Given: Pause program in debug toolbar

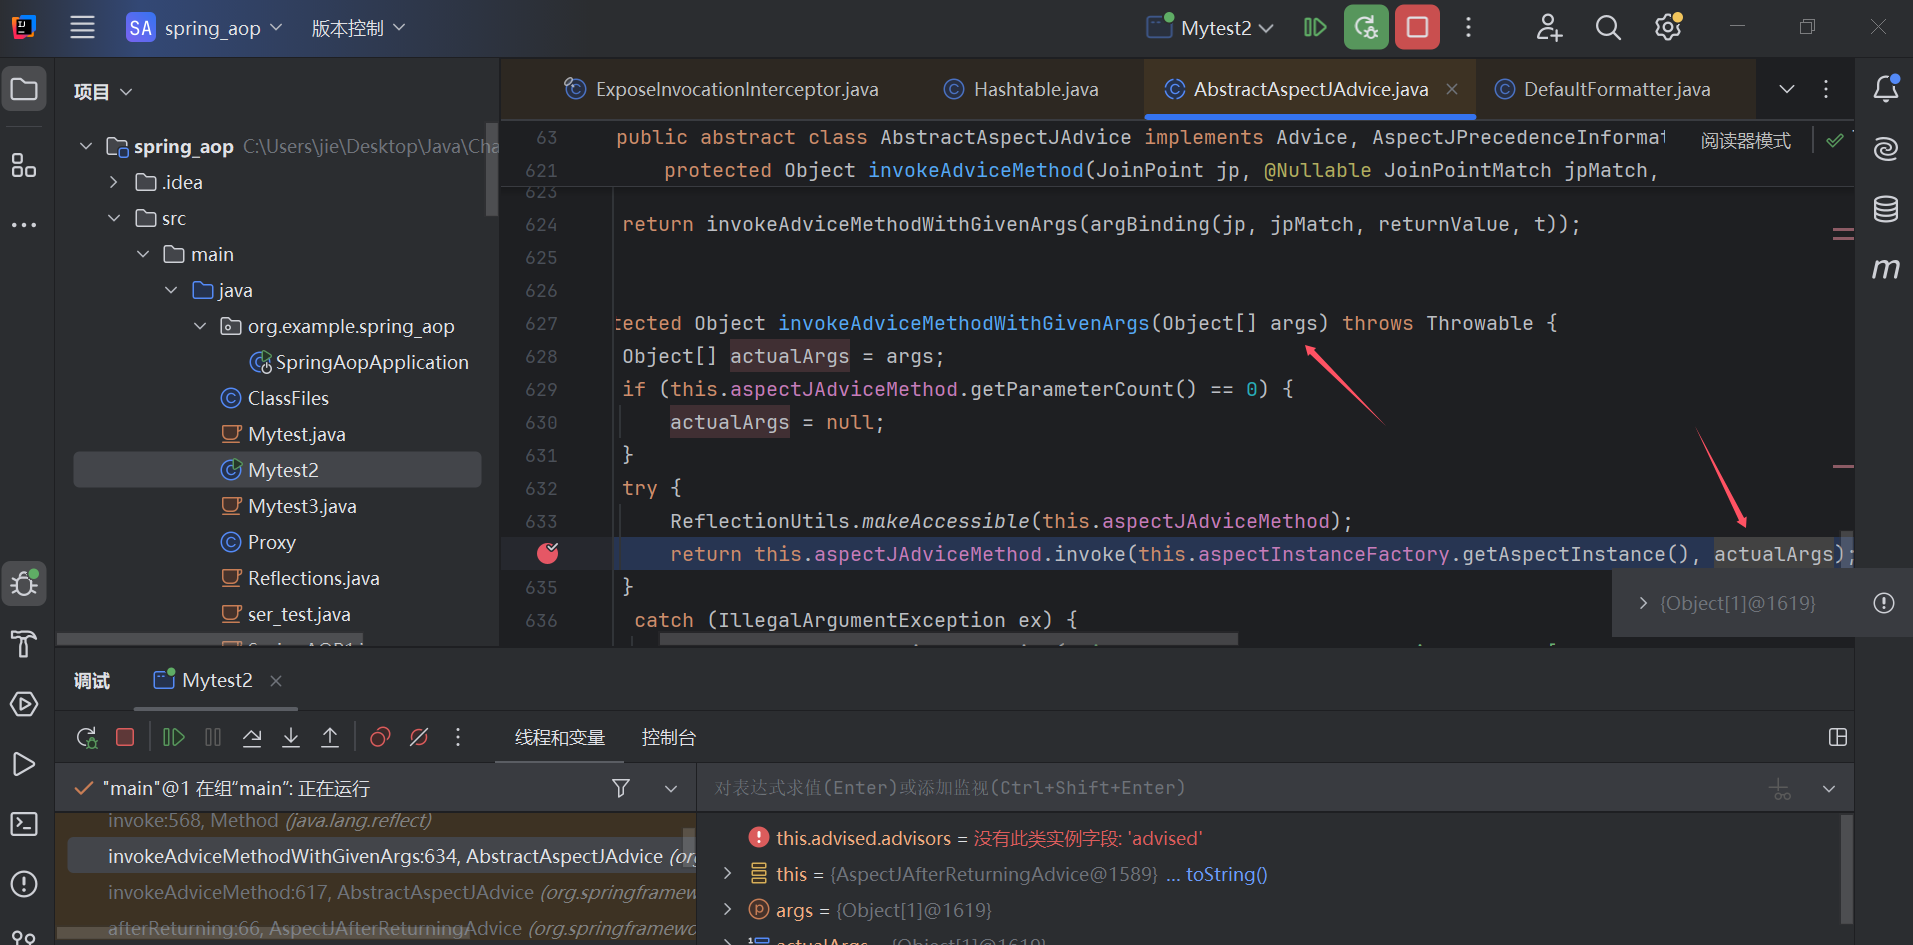Looking at the screenshot, I should 213,738.
